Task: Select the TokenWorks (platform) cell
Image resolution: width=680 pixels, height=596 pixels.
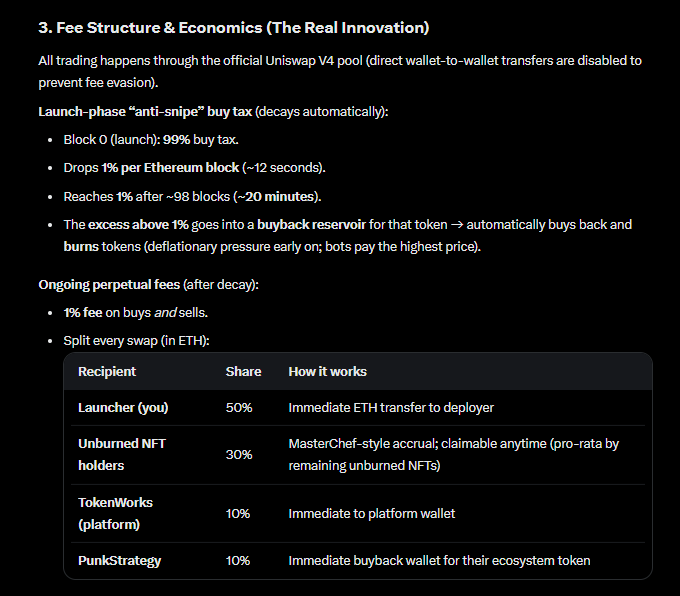Action: pos(115,514)
